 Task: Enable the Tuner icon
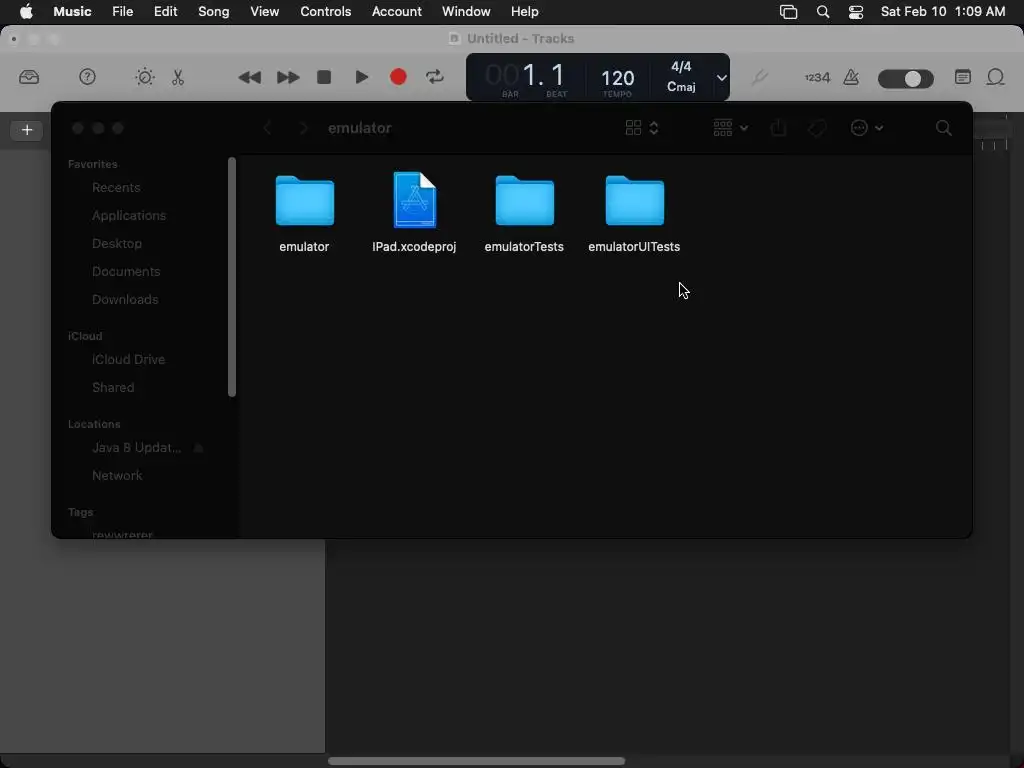759,77
